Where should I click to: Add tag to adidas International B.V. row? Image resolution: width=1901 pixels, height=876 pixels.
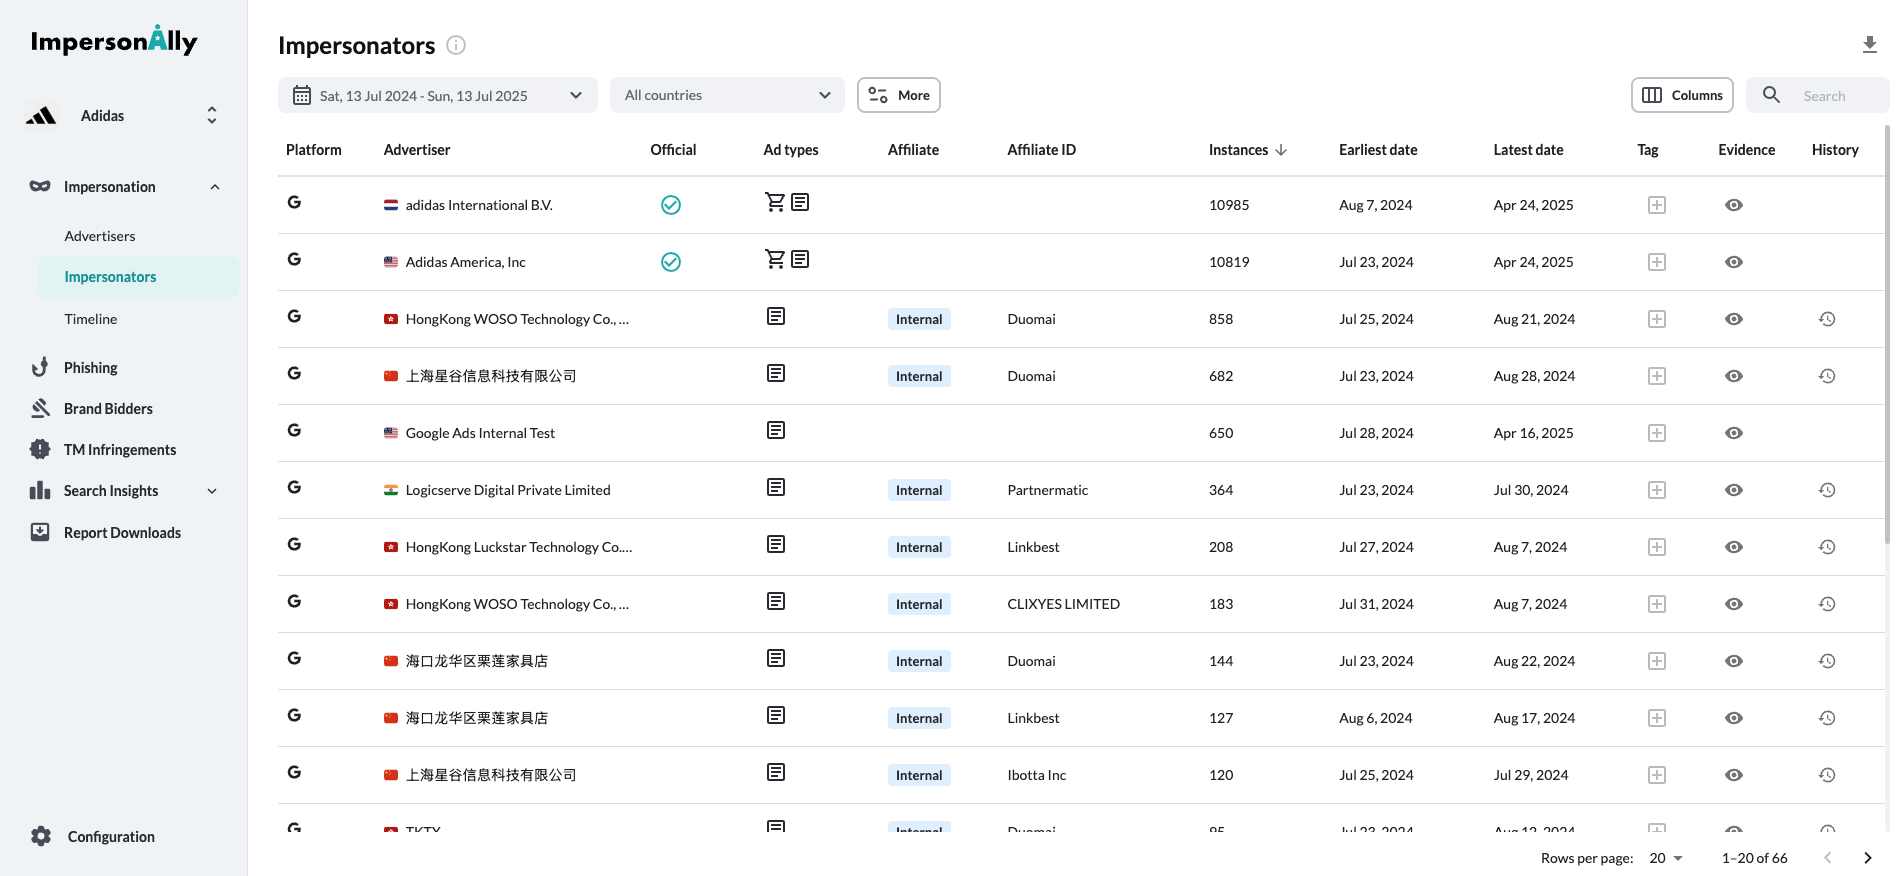click(1656, 205)
